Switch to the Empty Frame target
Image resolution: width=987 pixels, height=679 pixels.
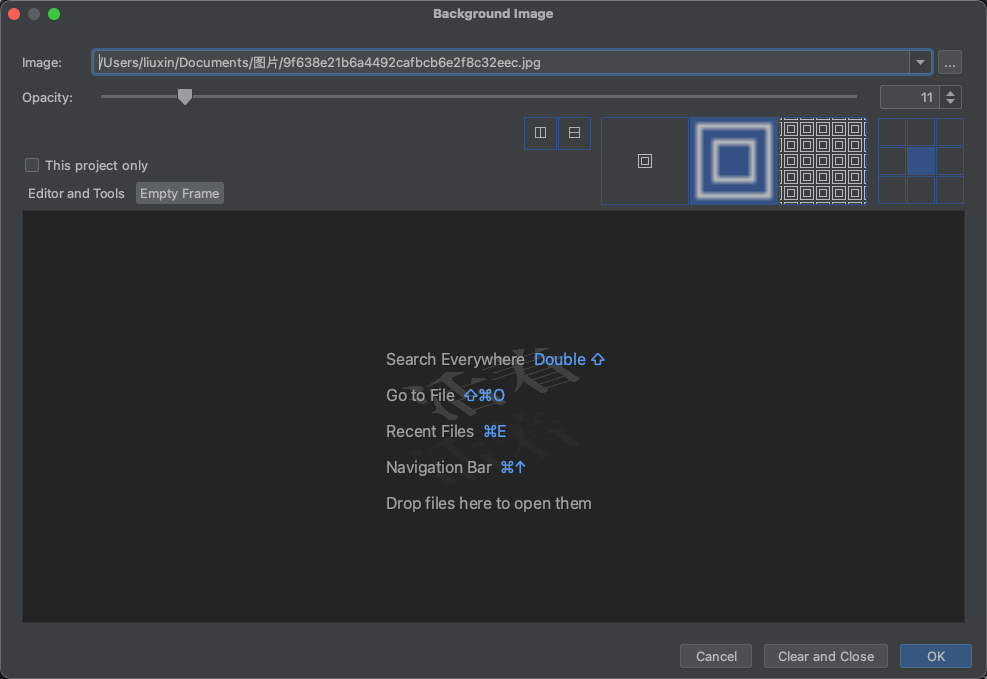coord(179,193)
